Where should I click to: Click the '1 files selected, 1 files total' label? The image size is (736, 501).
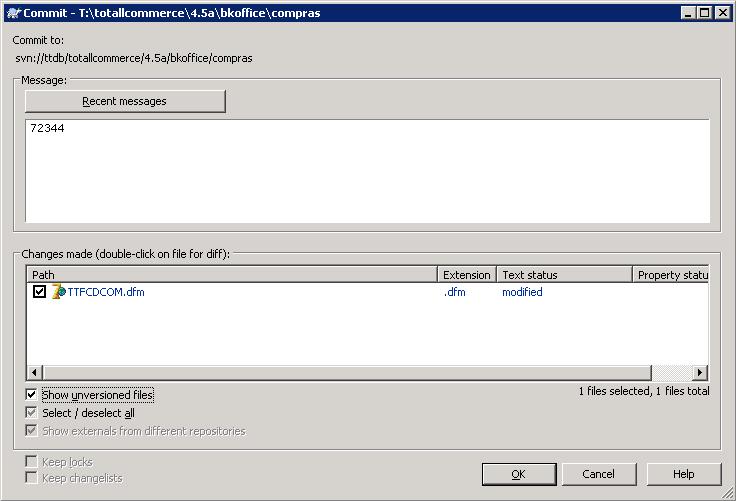pos(644,391)
